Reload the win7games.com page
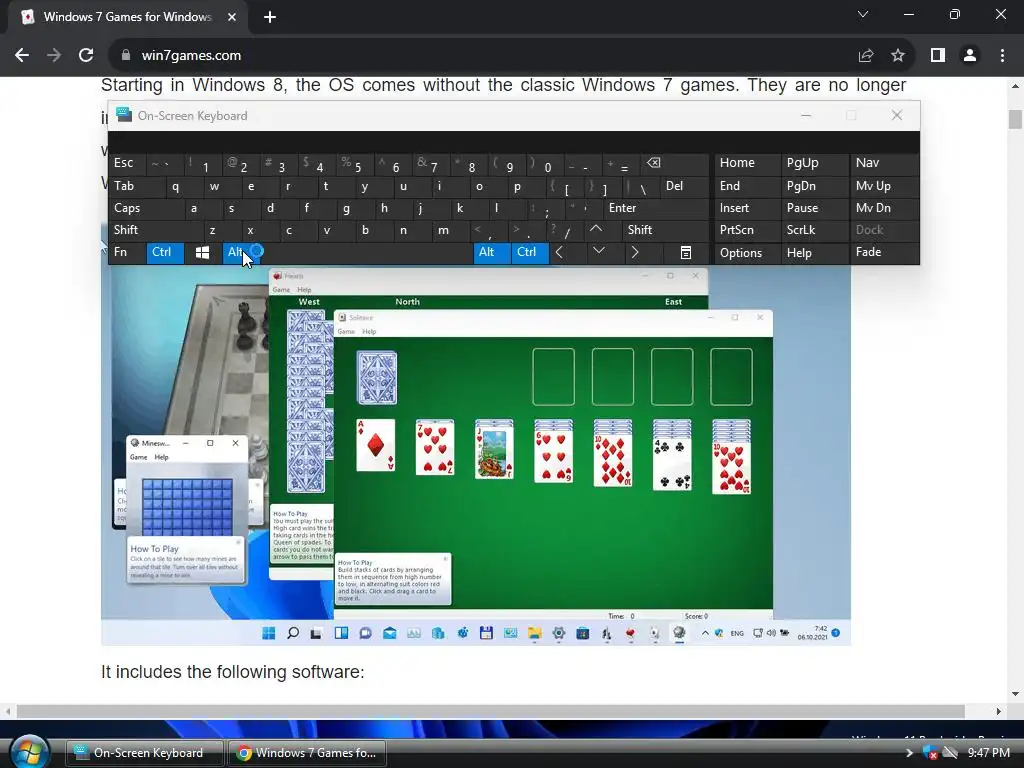The image size is (1024, 768). [86, 56]
